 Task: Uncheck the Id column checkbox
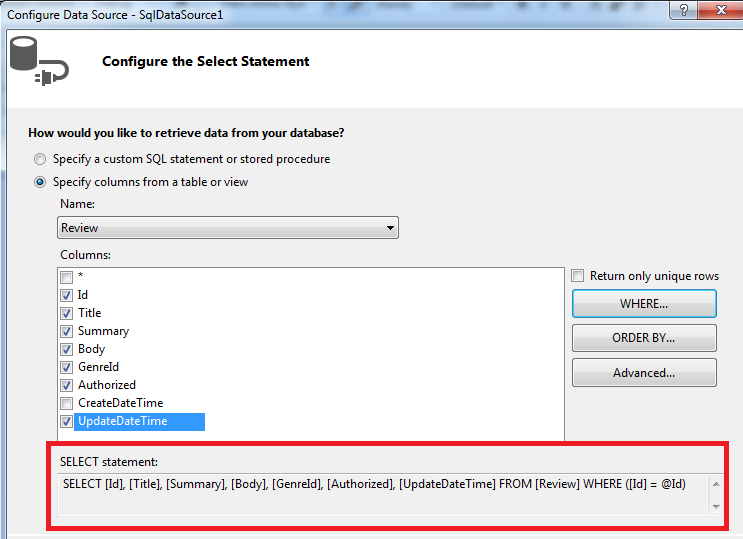[66, 295]
